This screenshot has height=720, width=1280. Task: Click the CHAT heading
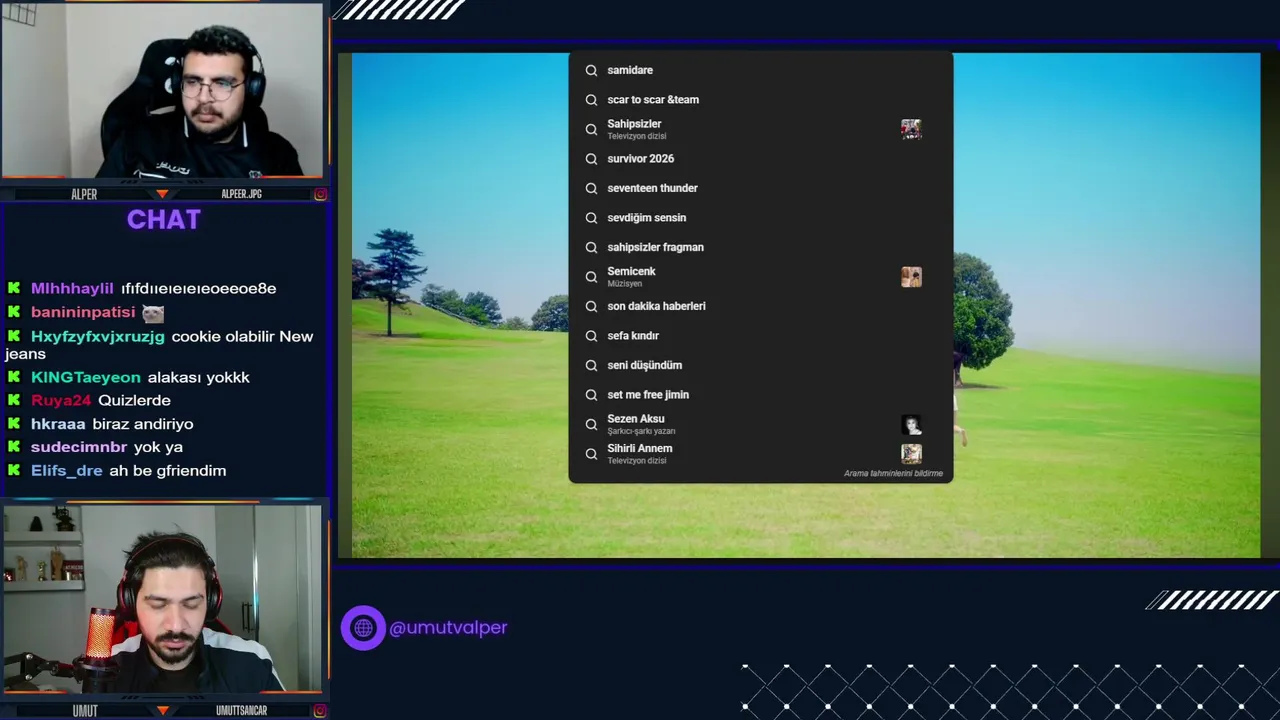point(164,220)
